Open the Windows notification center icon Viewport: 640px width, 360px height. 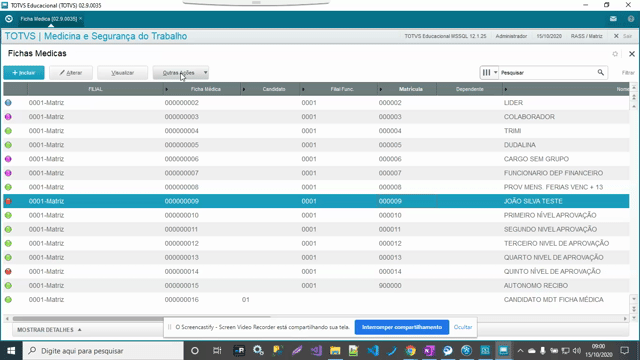[x=624, y=351]
